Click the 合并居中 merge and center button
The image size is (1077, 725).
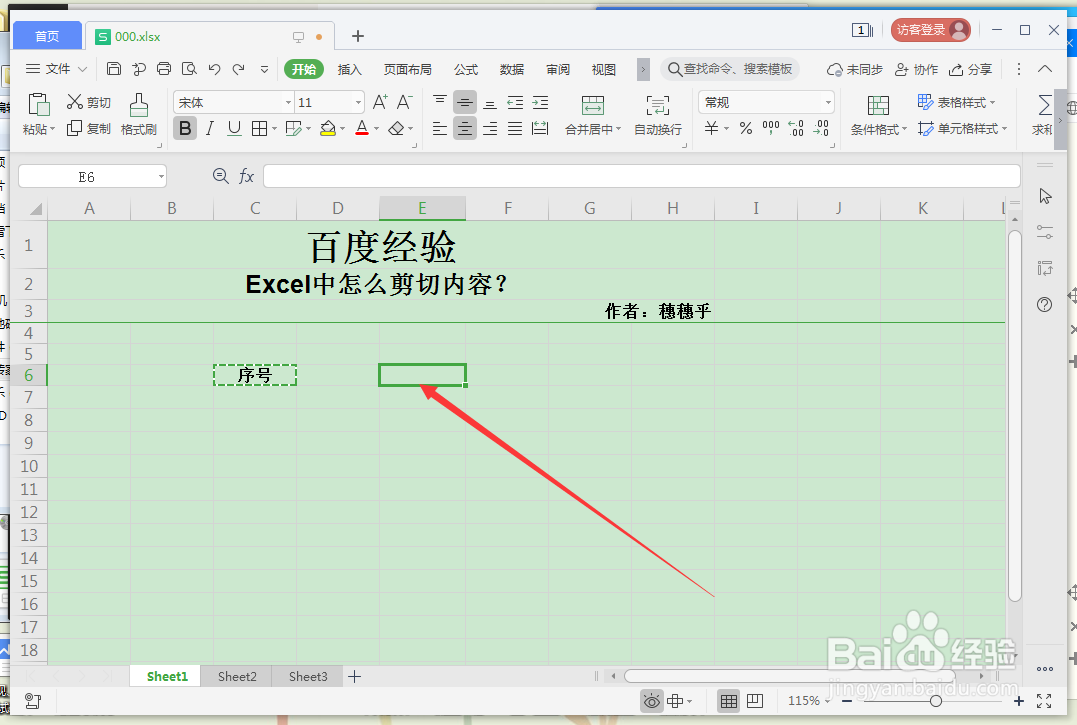click(x=593, y=115)
